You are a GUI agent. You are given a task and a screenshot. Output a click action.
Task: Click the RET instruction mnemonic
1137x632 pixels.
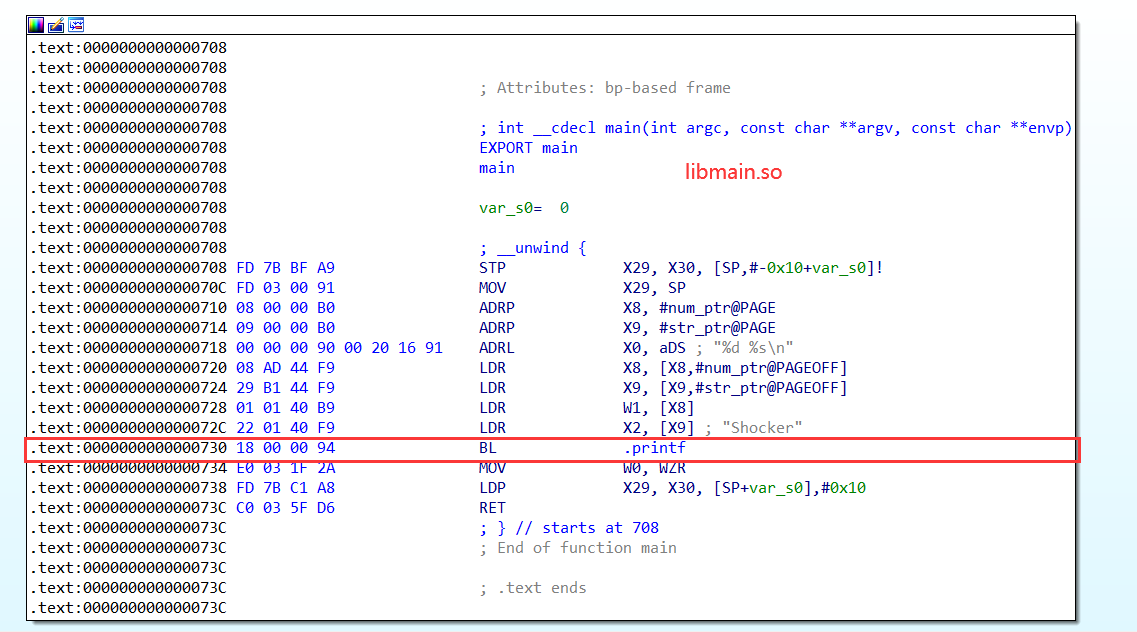point(492,508)
